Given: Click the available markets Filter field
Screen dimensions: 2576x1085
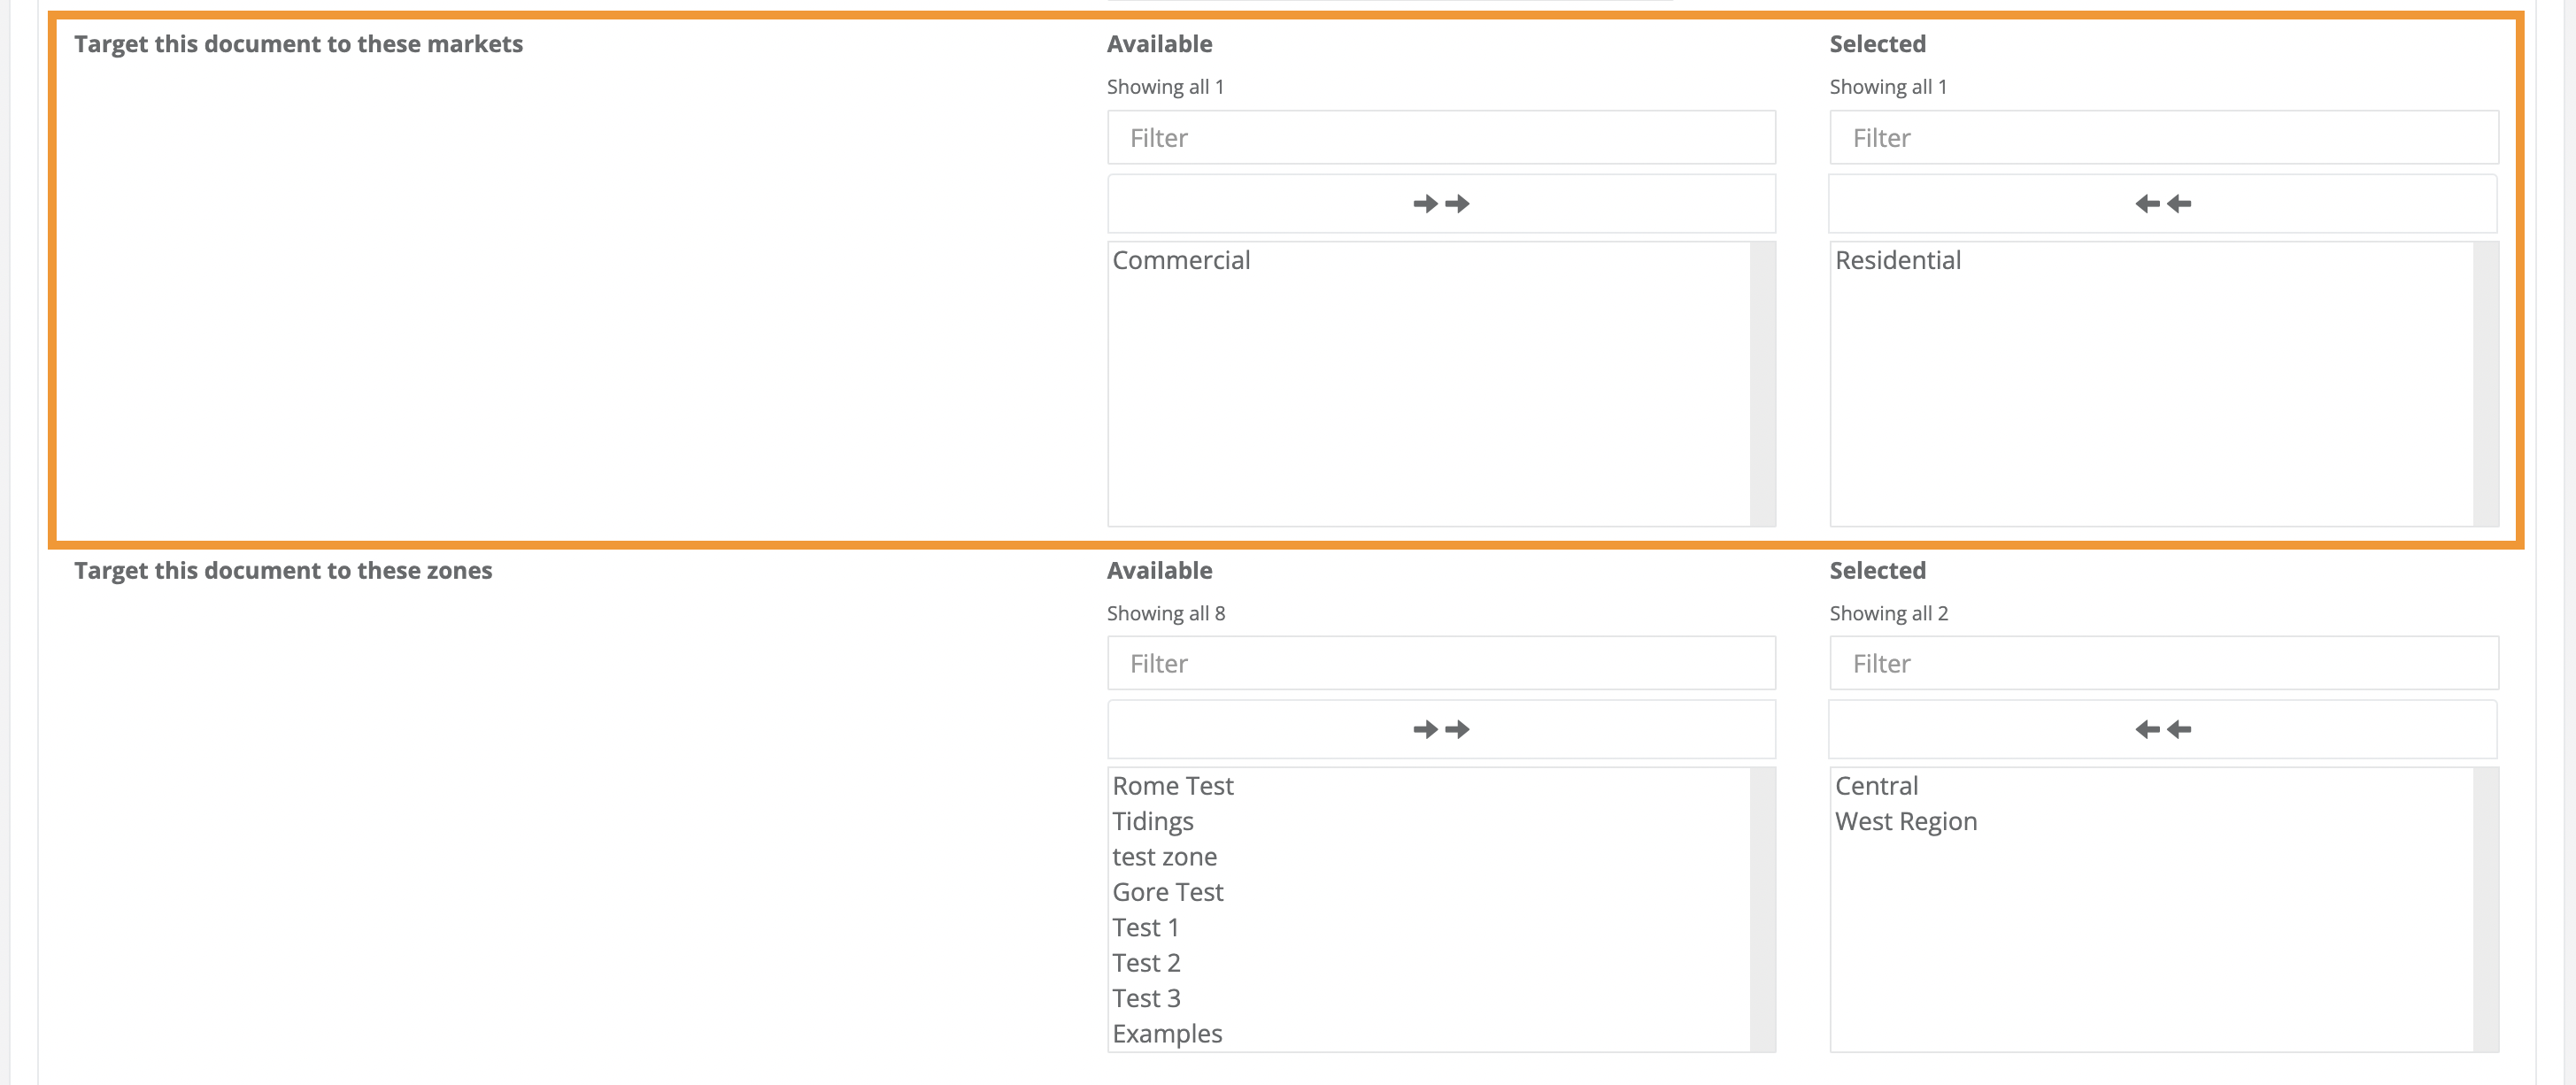Looking at the screenshot, I should [x=1440, y=137].
